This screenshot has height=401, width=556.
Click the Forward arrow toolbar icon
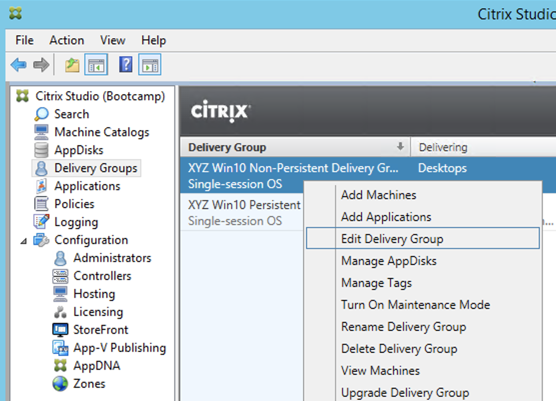click(41, 65)
